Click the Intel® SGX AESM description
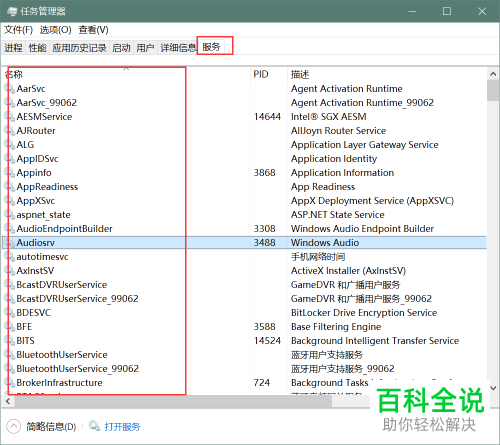This screenshot has height=445, width=500. tap(329, 117)
